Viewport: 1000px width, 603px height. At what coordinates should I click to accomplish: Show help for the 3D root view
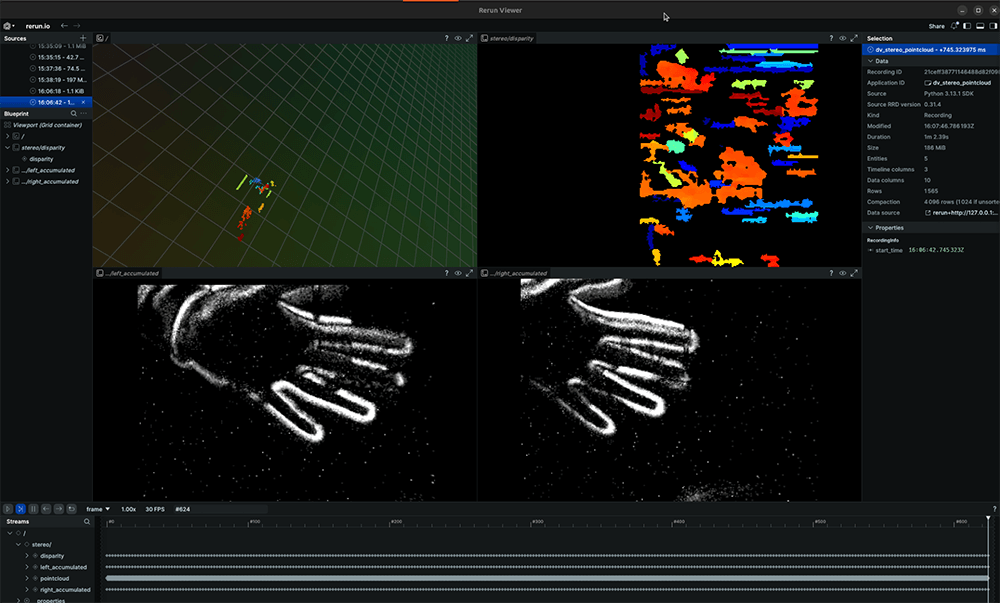[446, 38]
